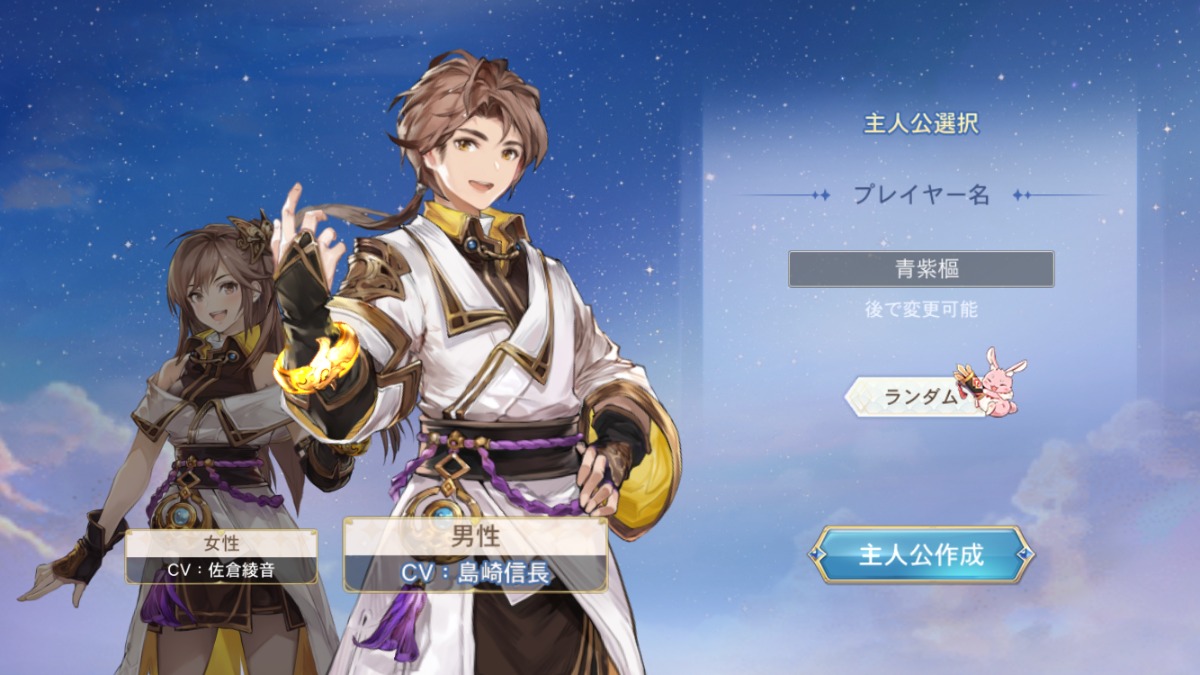Generate a random name with ランダム

coord(921,396)
